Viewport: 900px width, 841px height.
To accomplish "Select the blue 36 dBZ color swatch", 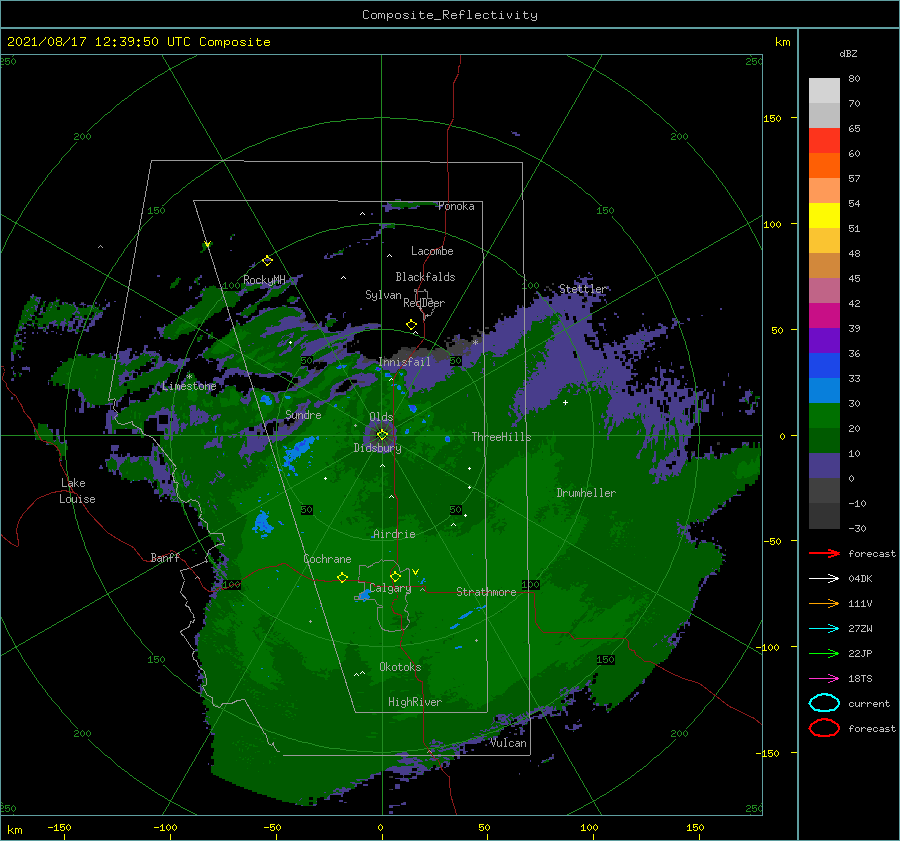I will (x=824, y=365).
